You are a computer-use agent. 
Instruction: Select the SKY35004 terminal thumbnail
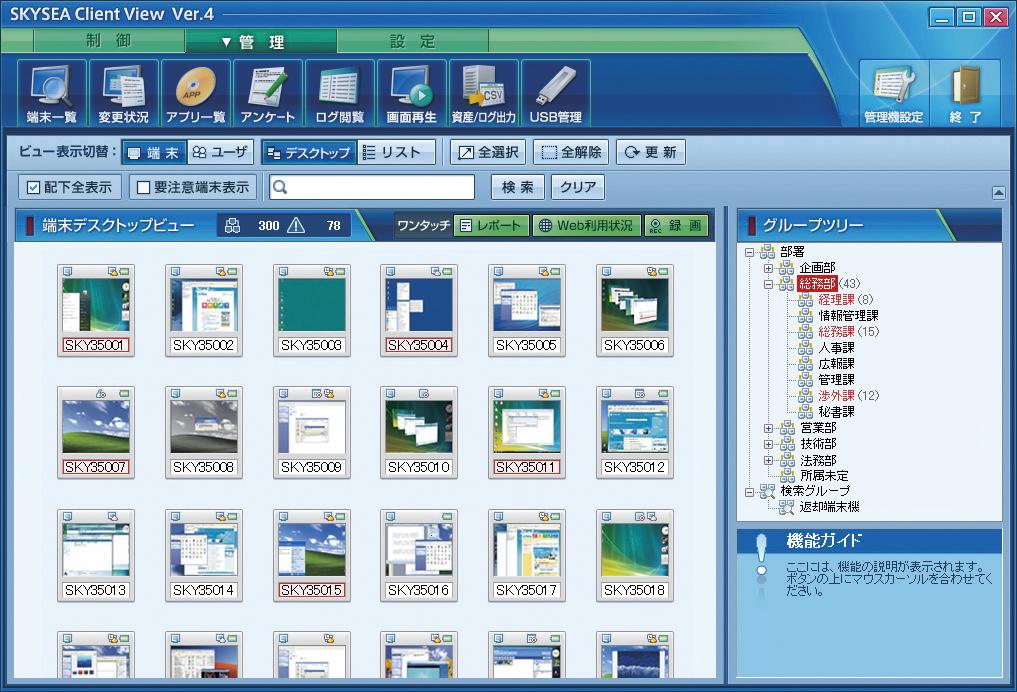(x=419, y=310)
